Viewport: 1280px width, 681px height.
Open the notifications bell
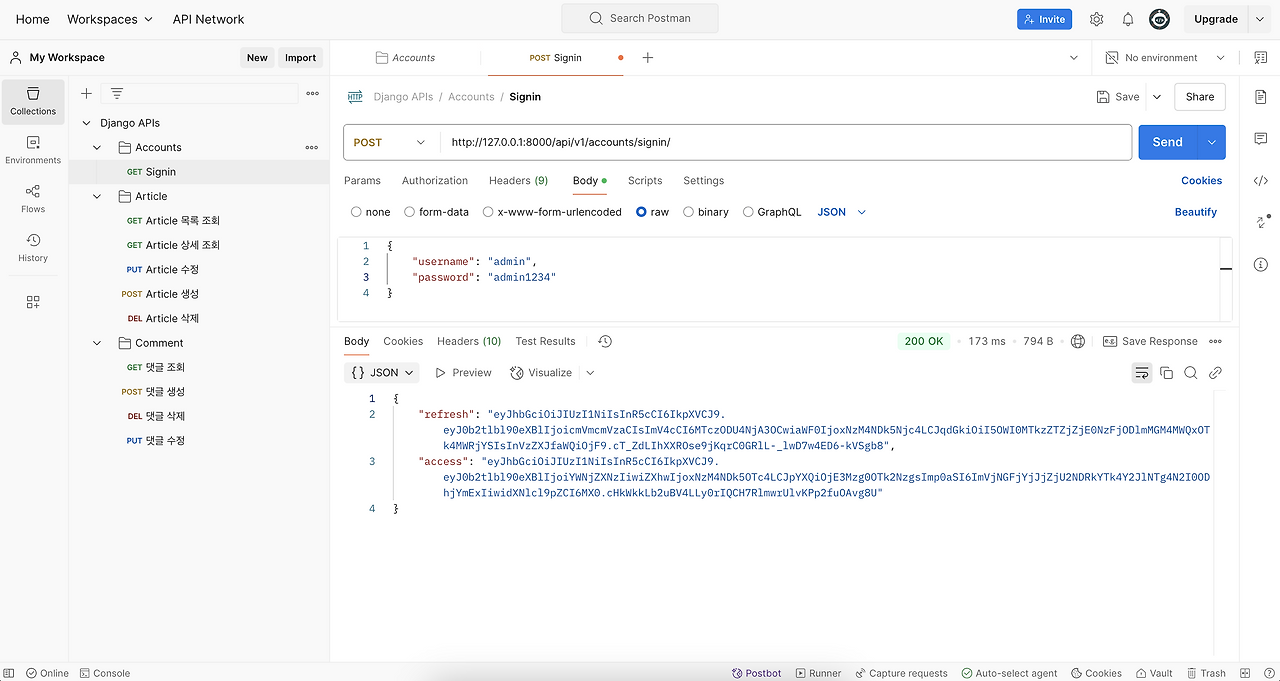[1128, 19]
